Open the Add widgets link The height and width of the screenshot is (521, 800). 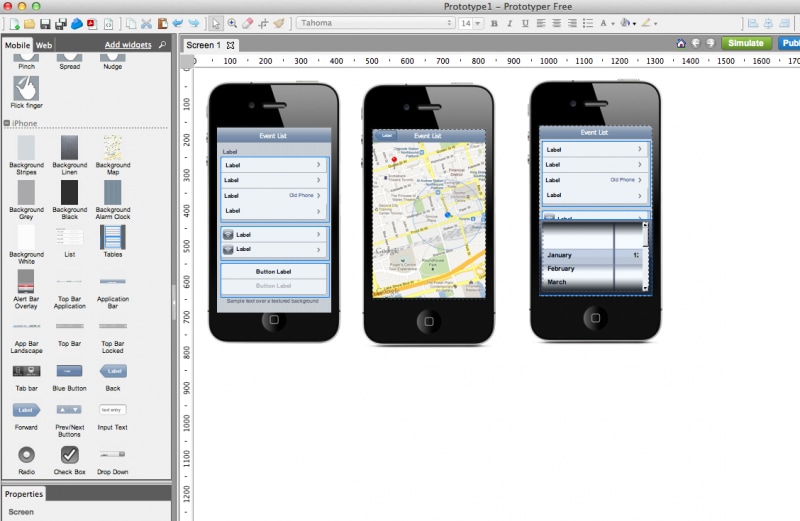point(128,45)
